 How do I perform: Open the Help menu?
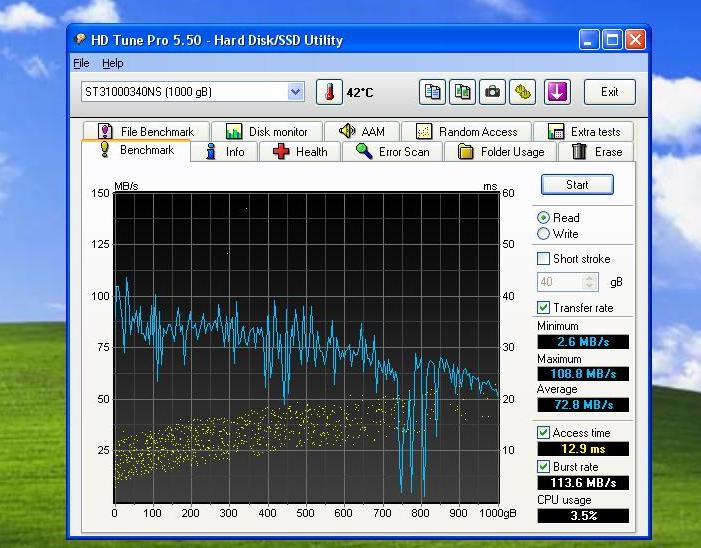113,63
